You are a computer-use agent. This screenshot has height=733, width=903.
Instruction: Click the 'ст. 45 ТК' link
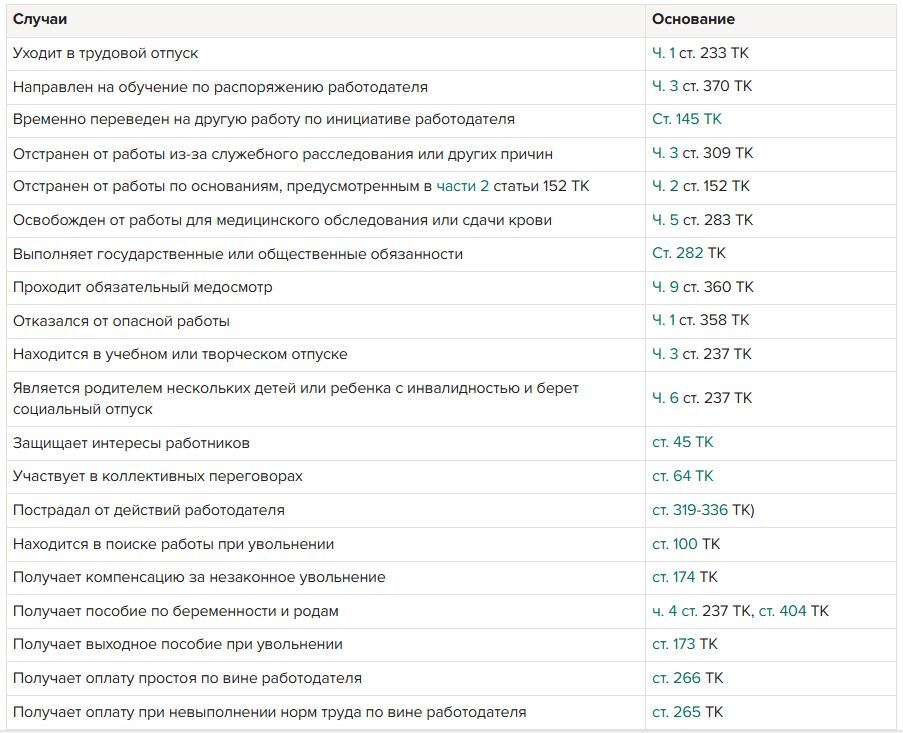[682, 442]
